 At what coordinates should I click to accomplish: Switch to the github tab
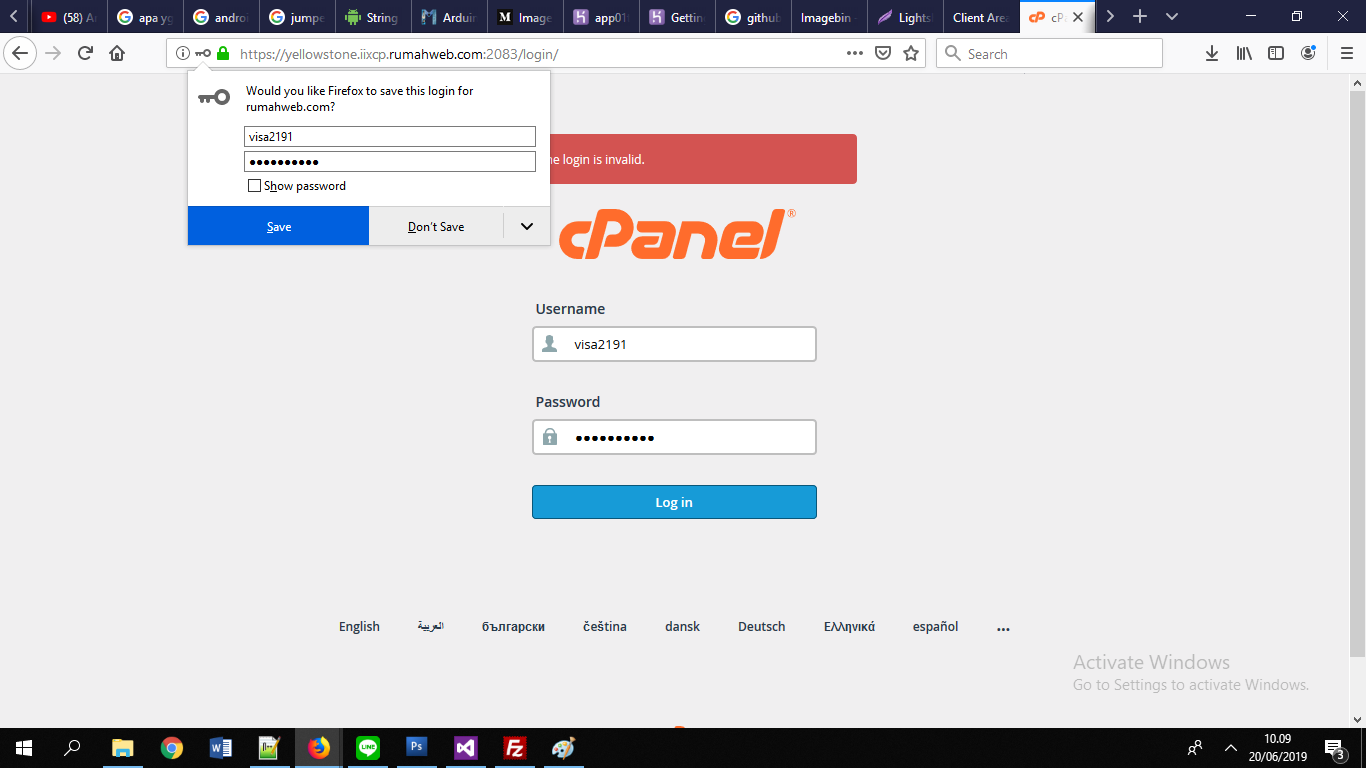coord(753,17)
